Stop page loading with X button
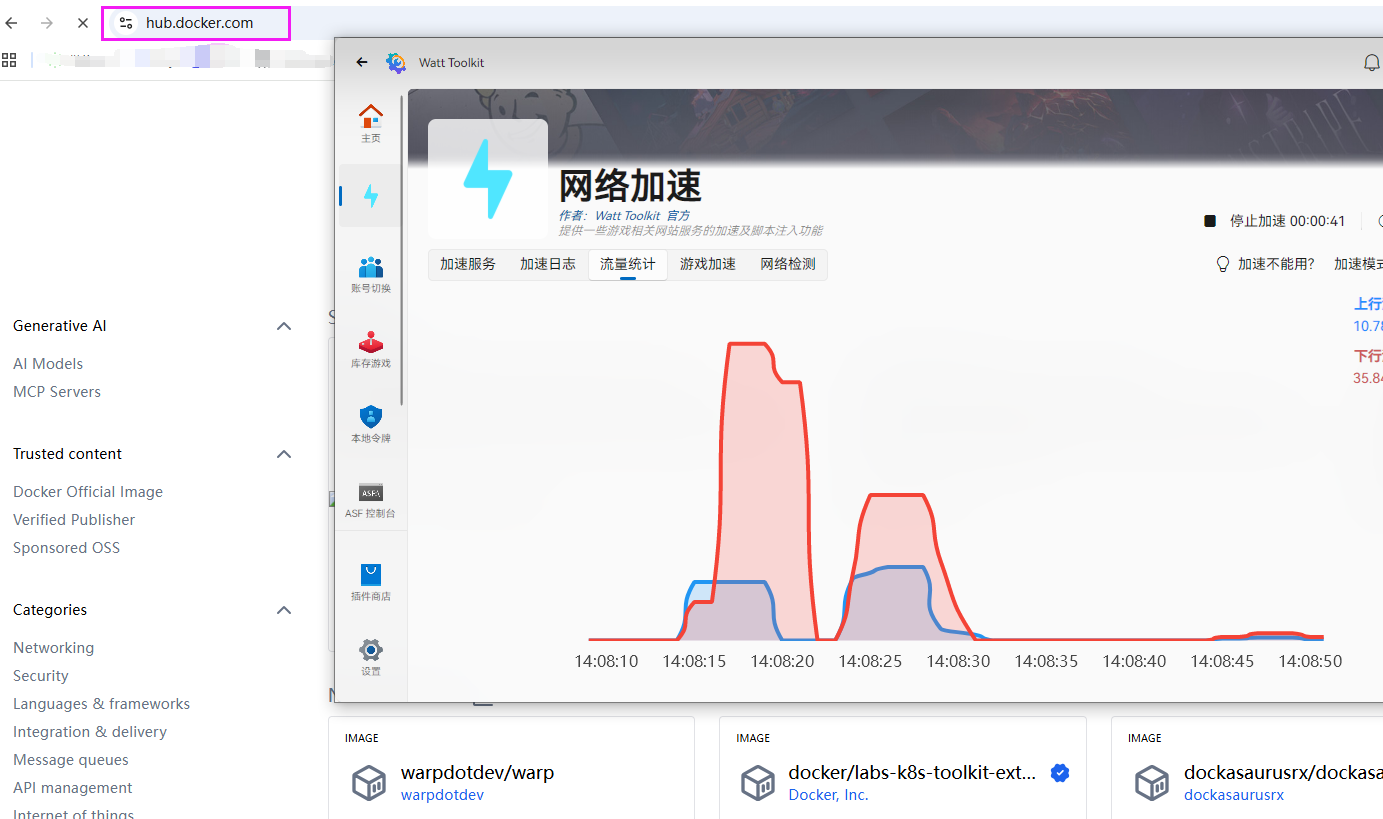This screenshot has height=819, width=1383. pyautogui.click(x=83, y=22)
